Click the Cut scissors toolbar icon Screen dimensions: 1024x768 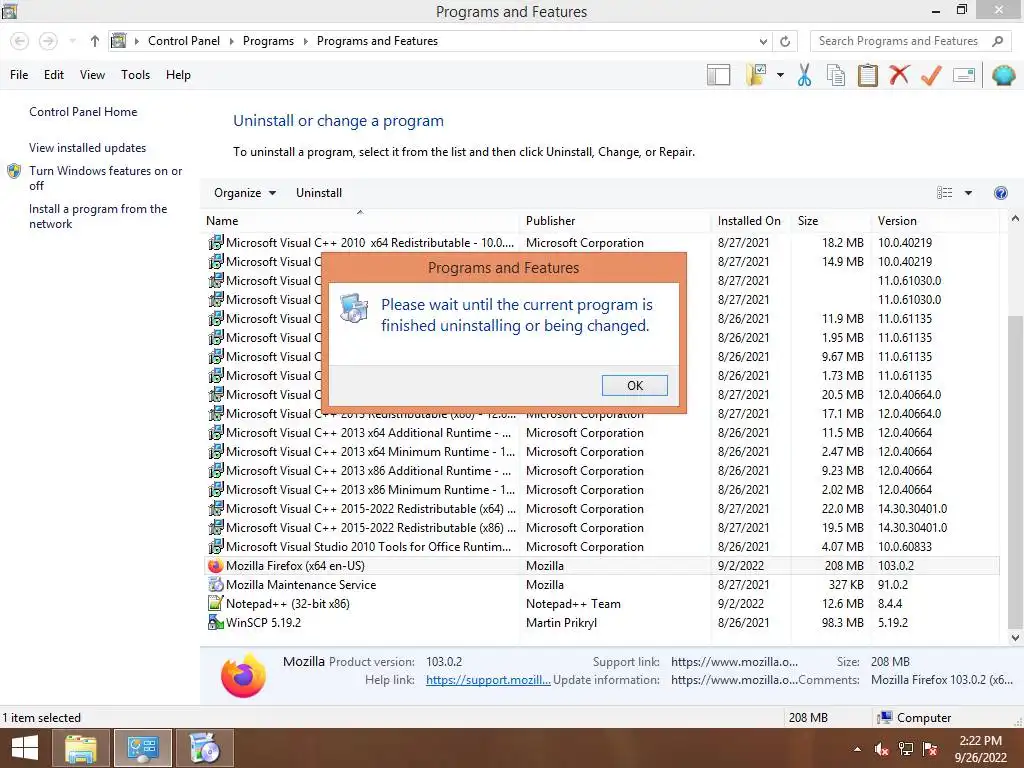click(x=804, y=75)
